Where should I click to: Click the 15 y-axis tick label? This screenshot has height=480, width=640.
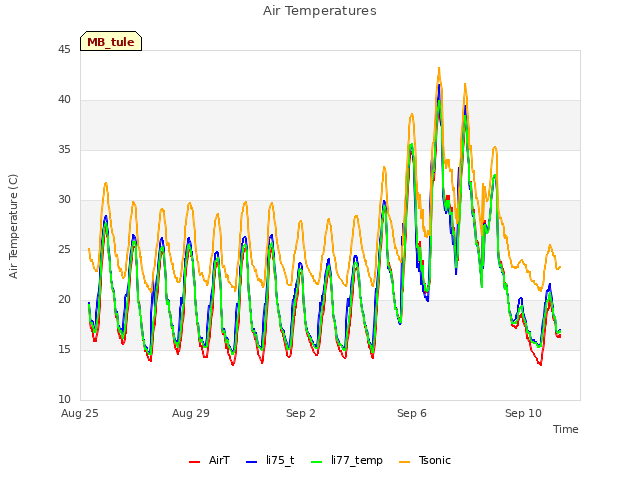pyautogui.click(x=64, y=349)
